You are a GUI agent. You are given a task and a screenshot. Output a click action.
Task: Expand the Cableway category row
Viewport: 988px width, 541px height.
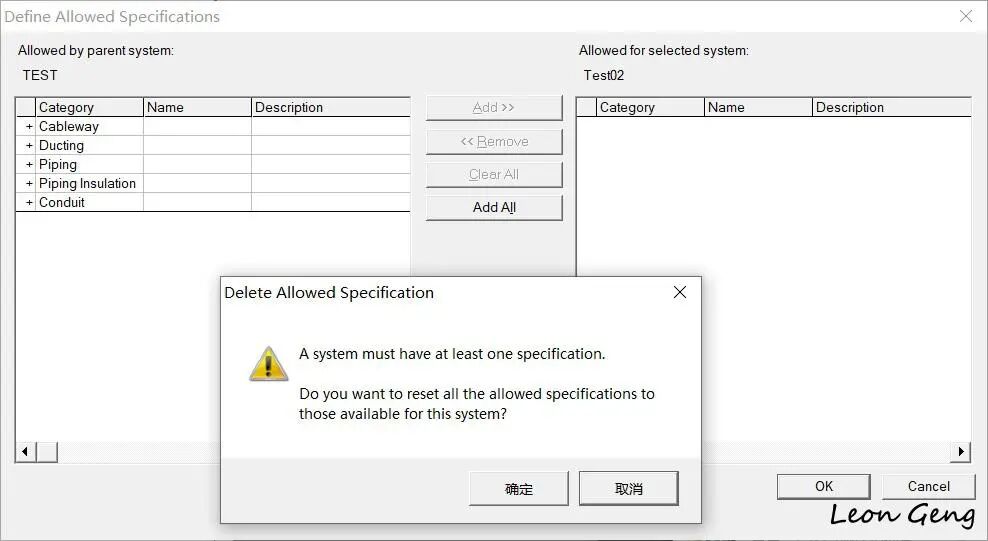click(x=29, y=127)
